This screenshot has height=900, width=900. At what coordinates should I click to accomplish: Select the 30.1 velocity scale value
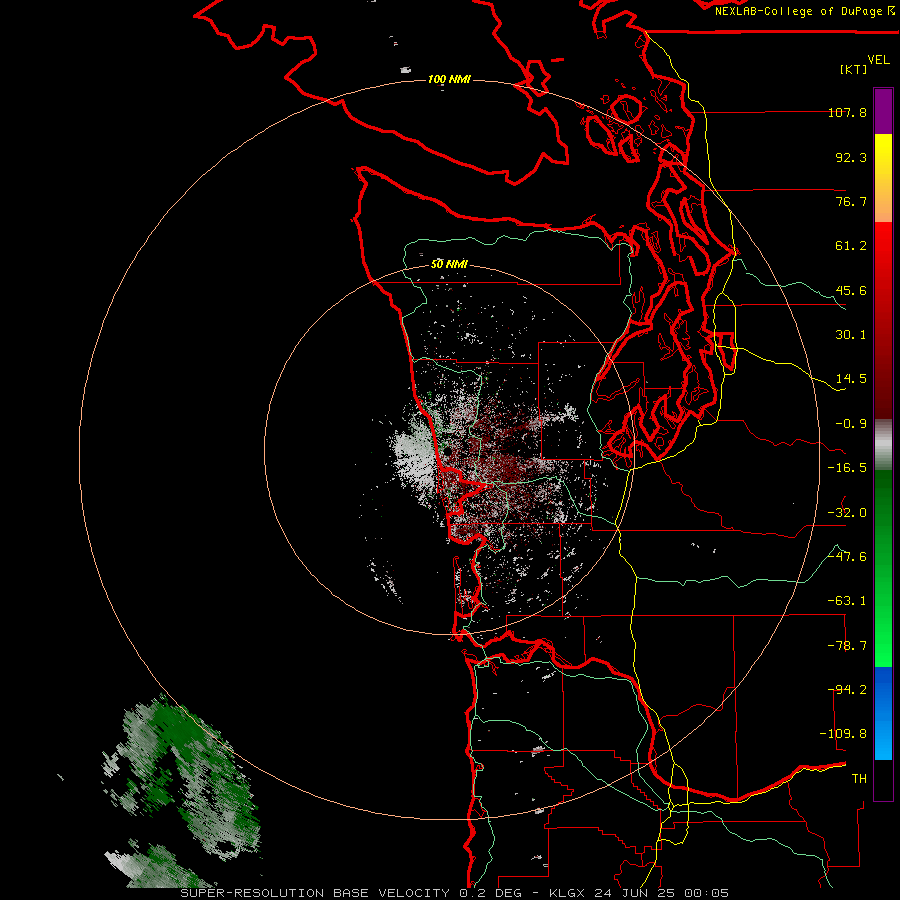851,335
